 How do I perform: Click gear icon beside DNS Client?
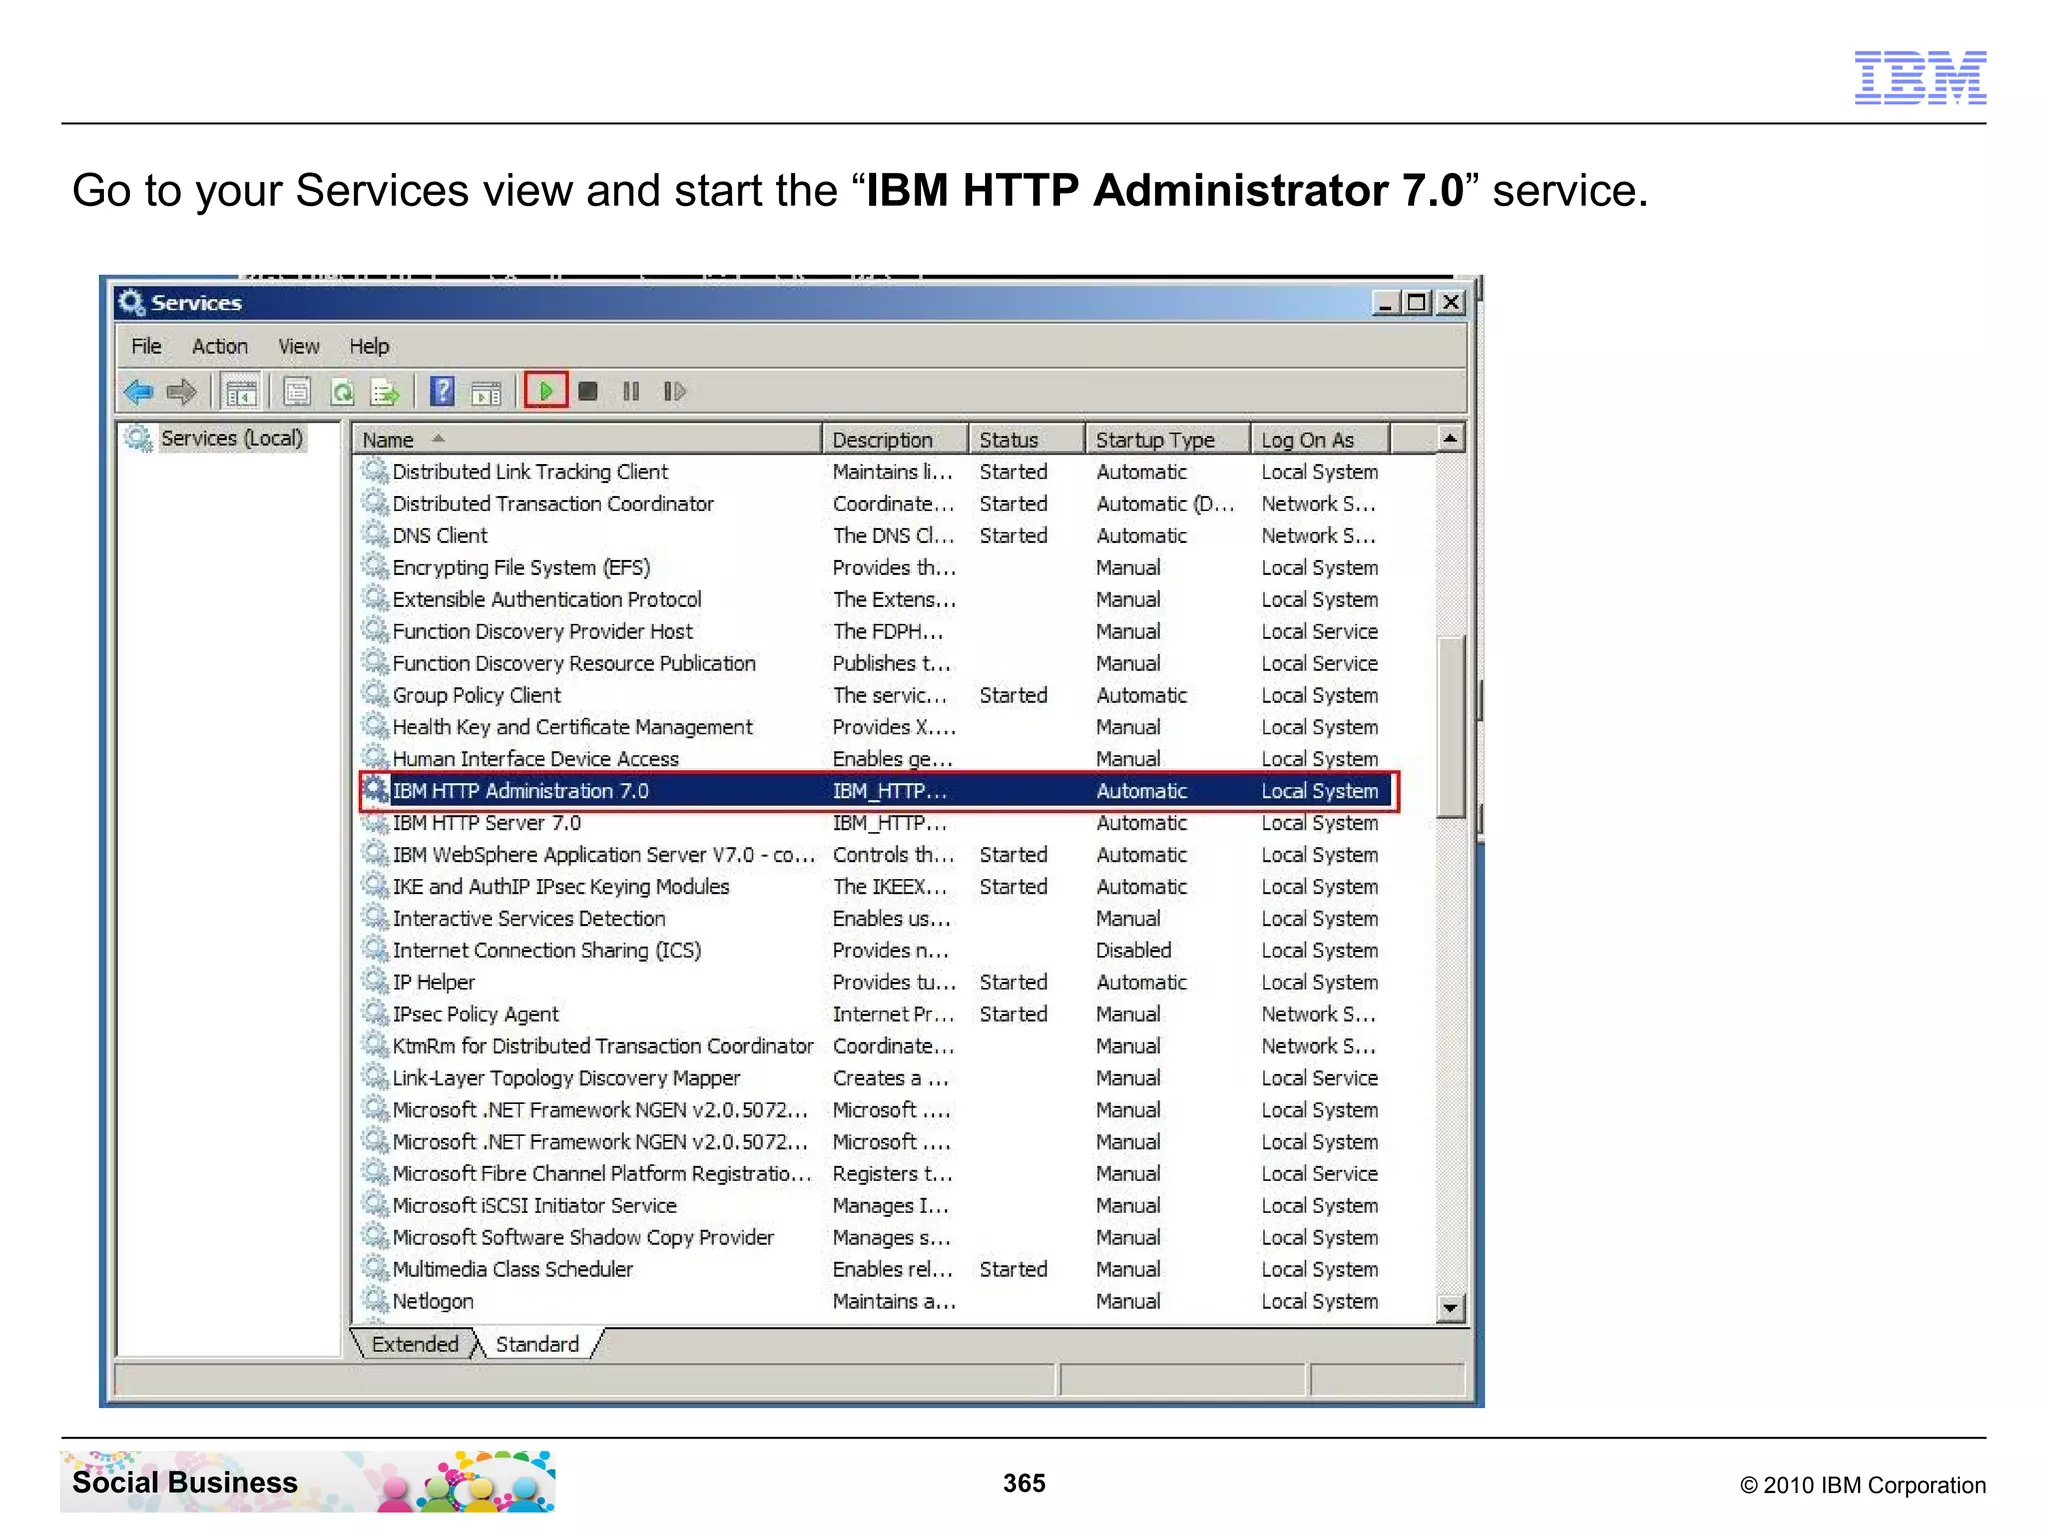375,535
